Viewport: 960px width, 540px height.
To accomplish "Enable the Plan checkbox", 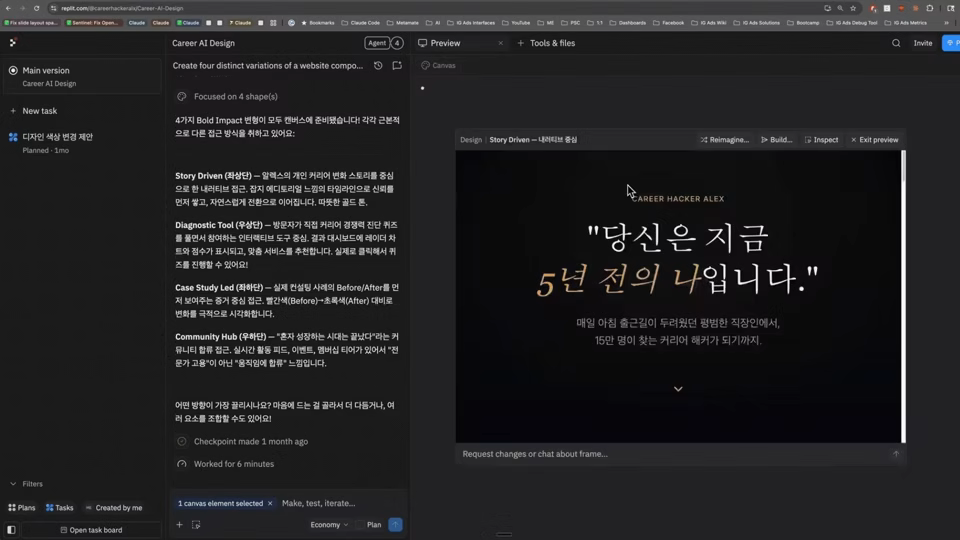I will pos(360,525).
